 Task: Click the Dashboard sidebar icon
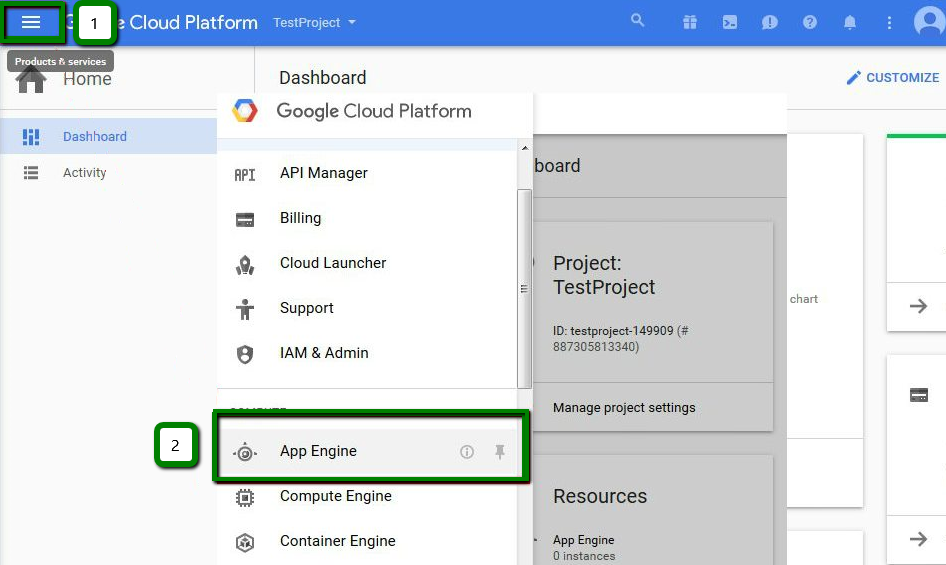click(x=31, y=137)
